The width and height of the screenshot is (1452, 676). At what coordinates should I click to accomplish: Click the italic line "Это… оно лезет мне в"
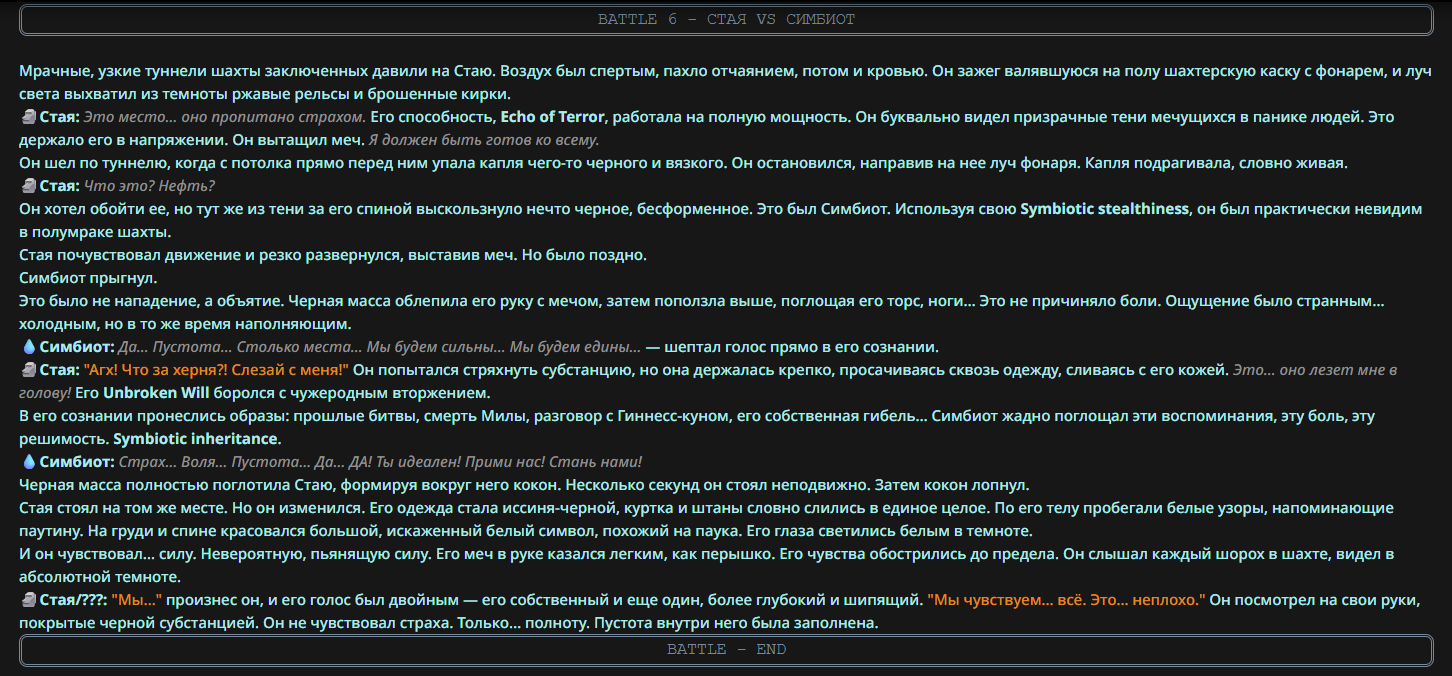pyautogui.click(x=1315, y=371)
